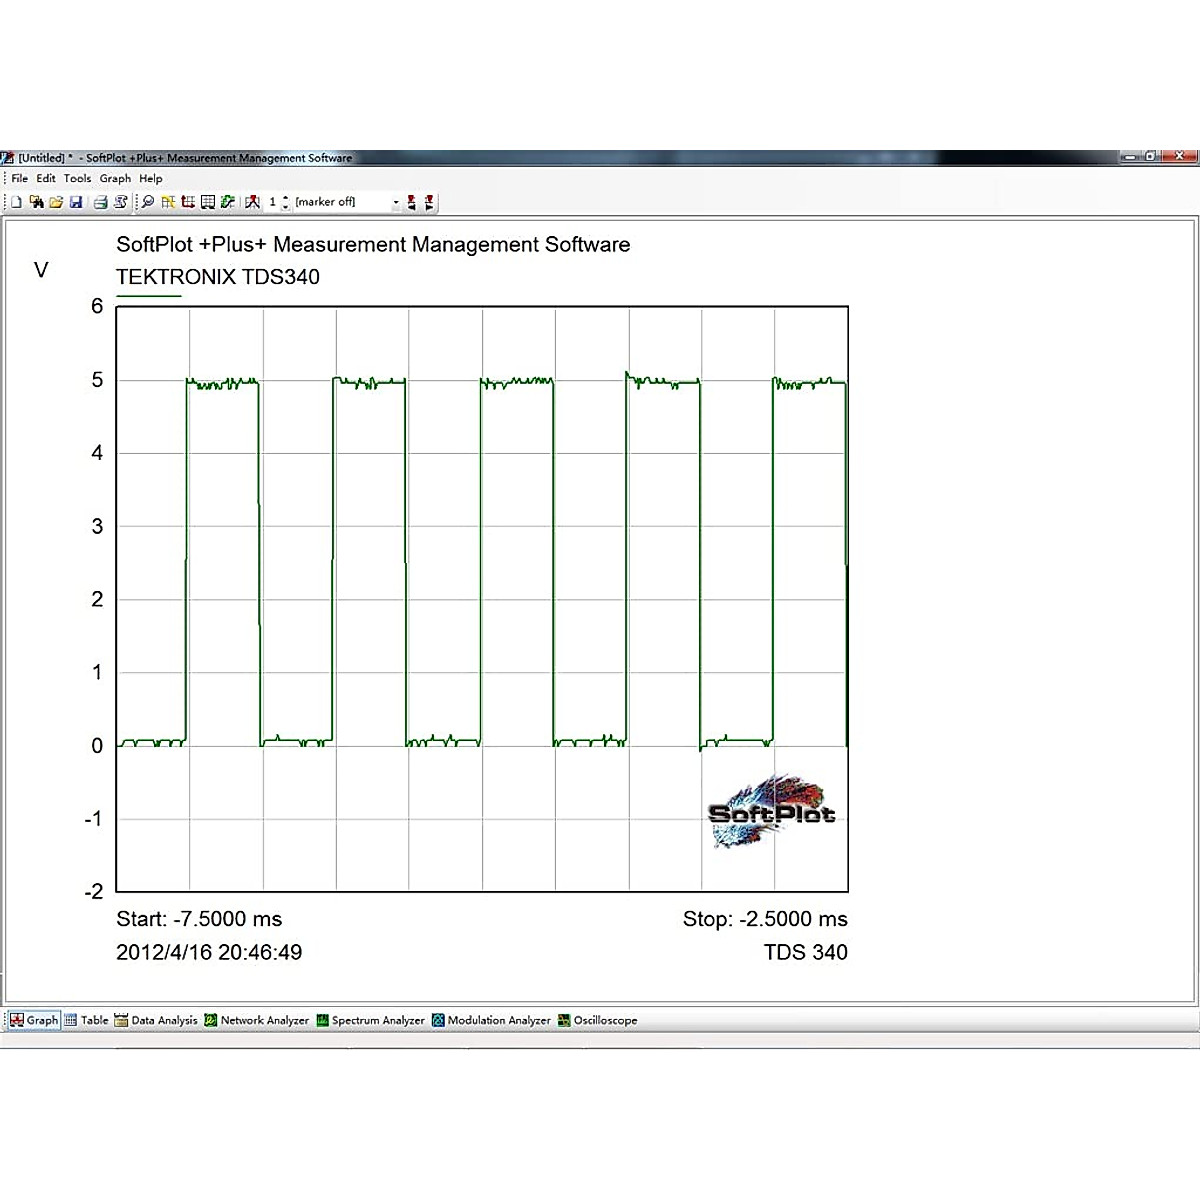This screenshot has height=1200, width=1200.
Task: Click the red grid icon in the toolbar
Action: pos(188,202)
